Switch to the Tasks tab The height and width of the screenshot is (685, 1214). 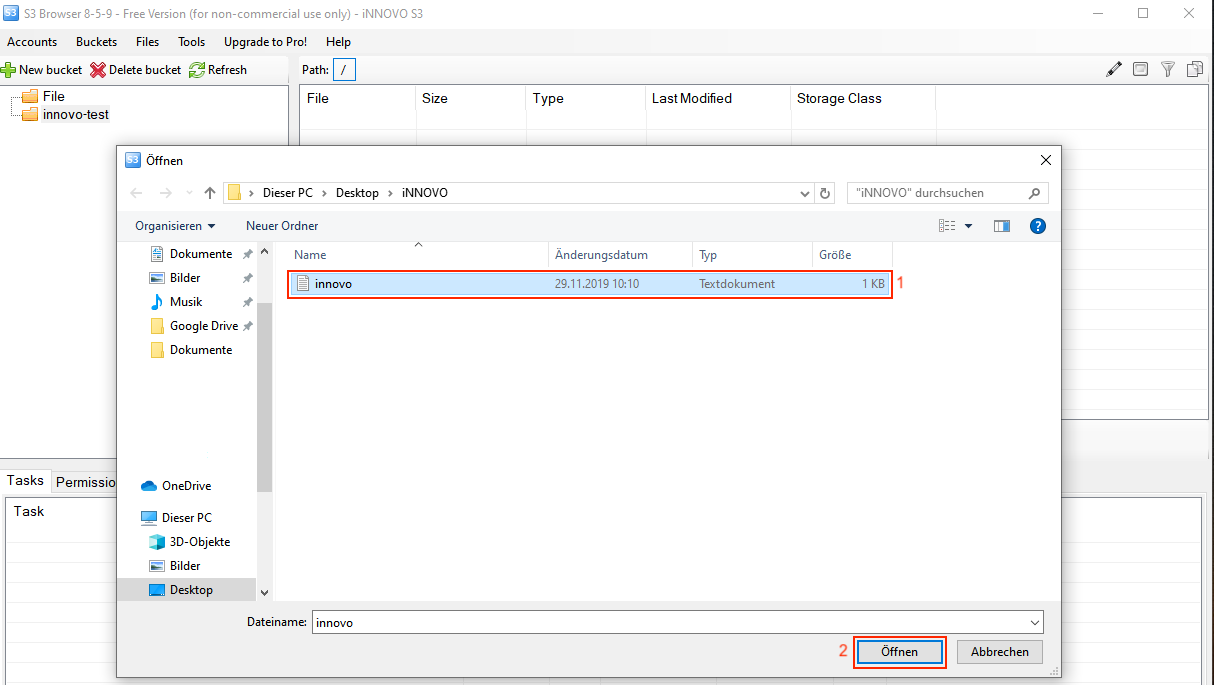point(25,481)
